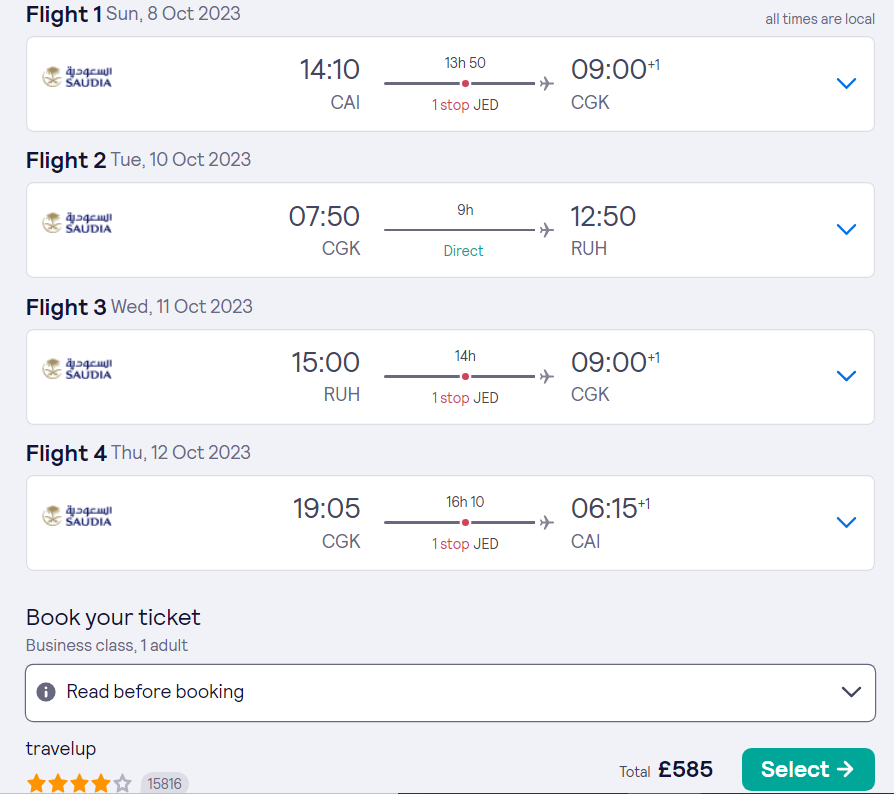This screenshot has width=894, height=794.
Task: Click Saudia logo on Flight 1
Action: pos(77,77)
